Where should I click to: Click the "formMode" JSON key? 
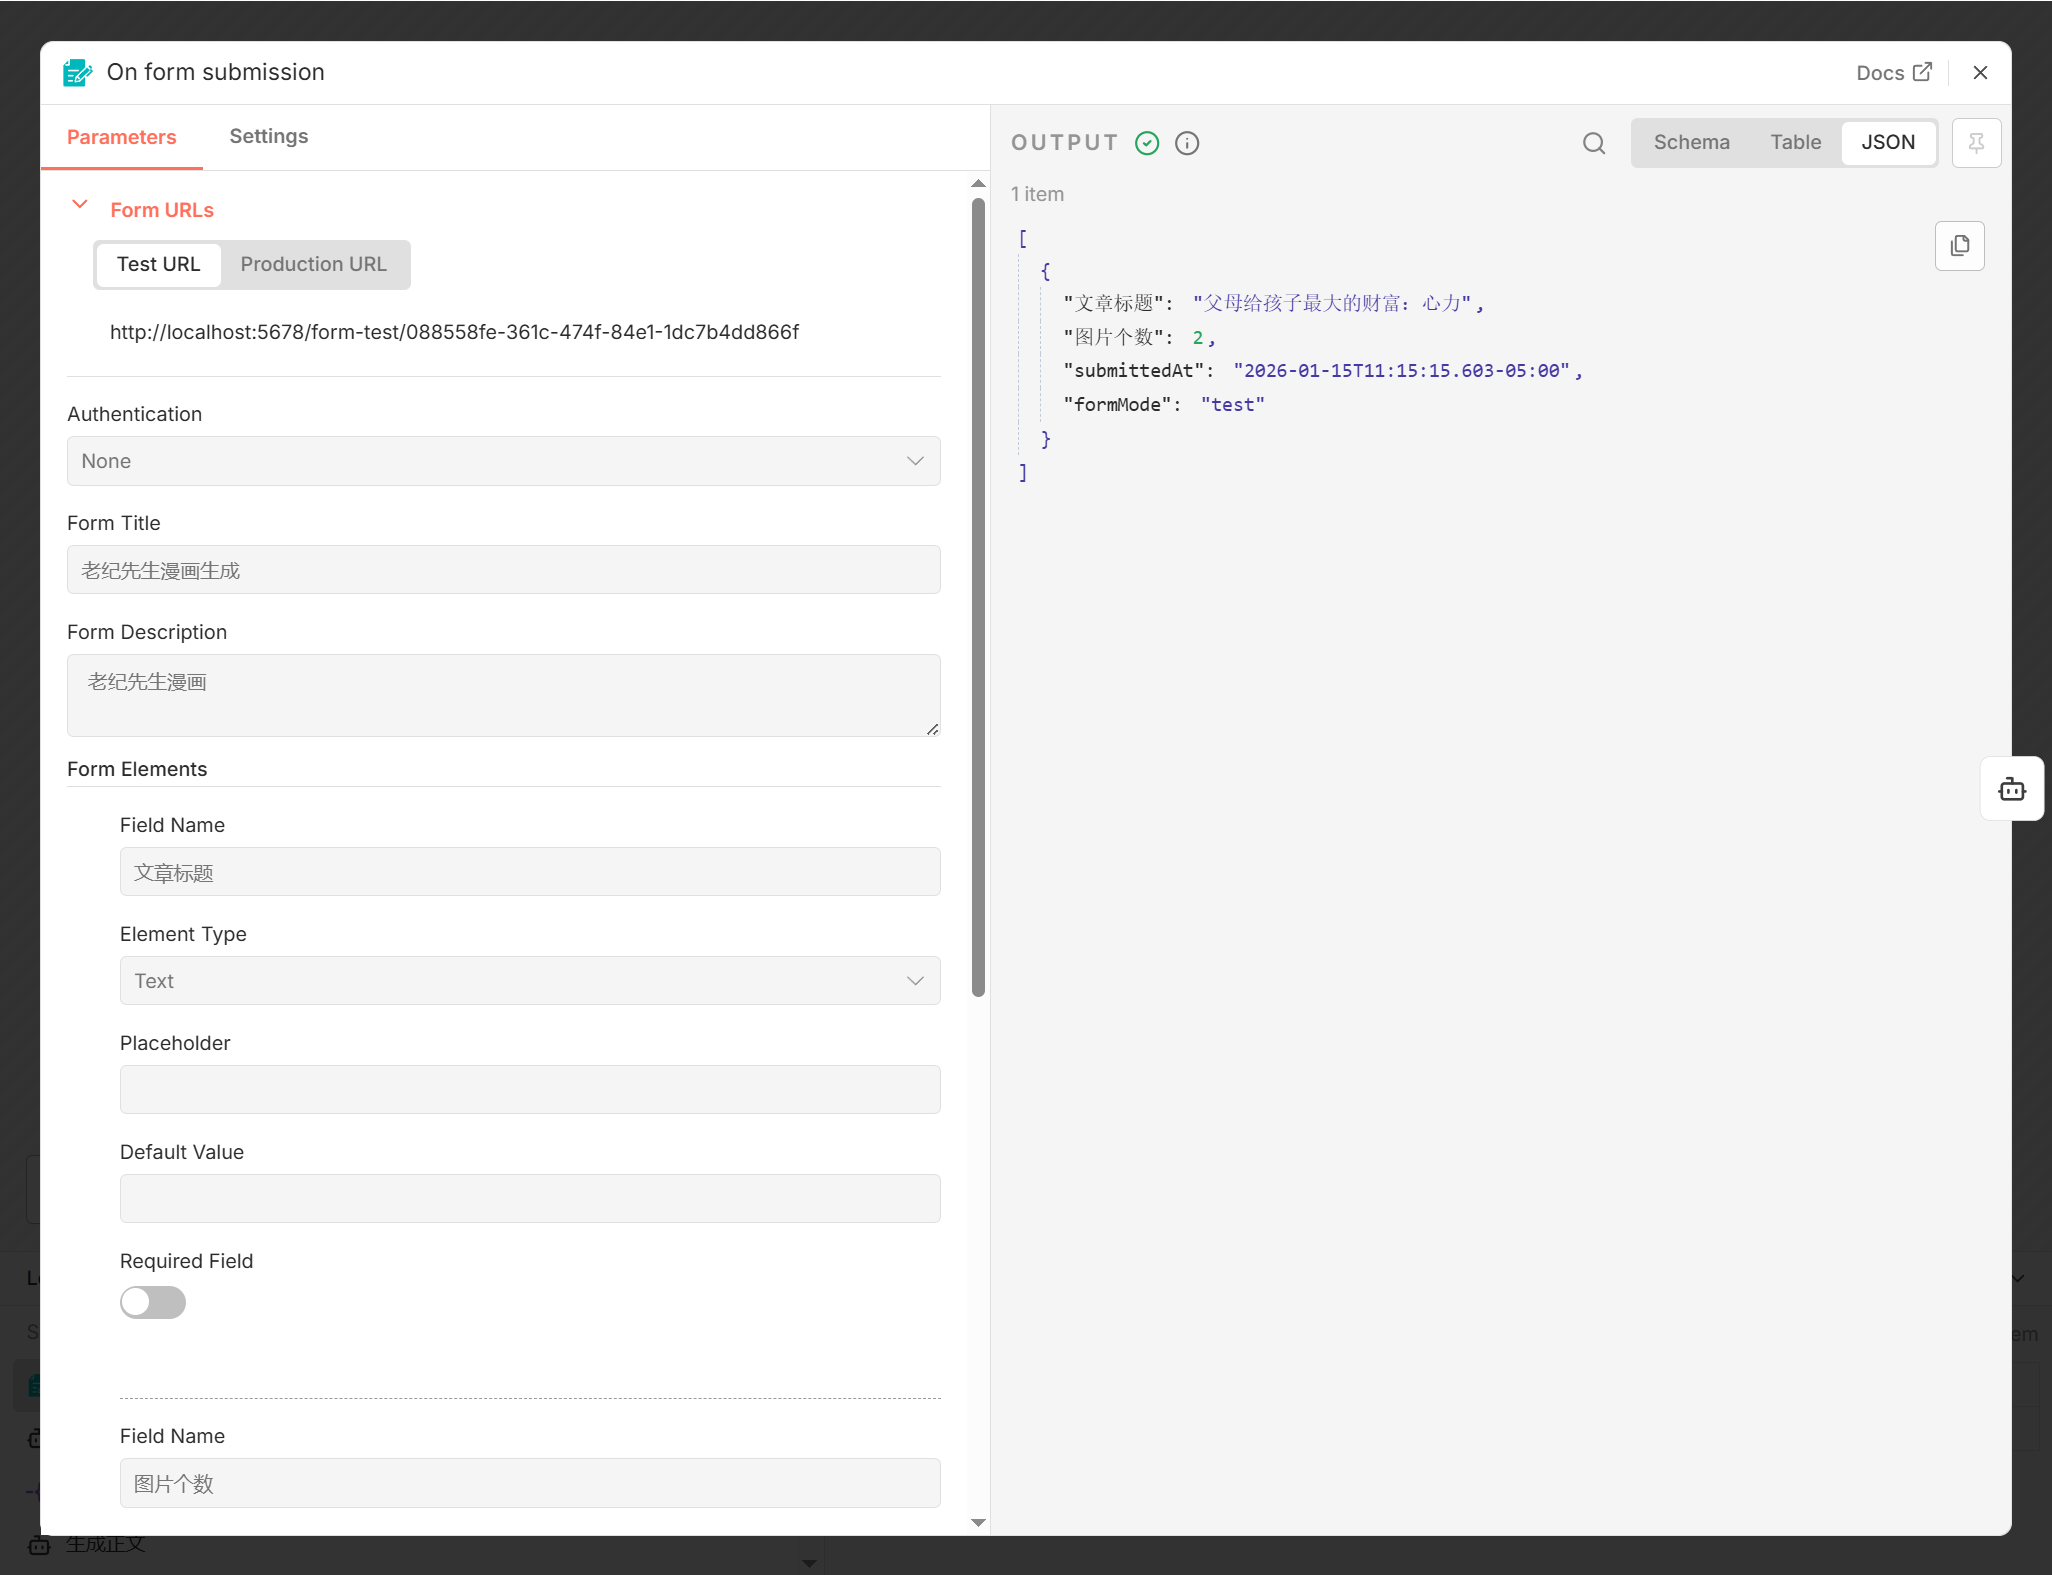tap(1117, 404)
